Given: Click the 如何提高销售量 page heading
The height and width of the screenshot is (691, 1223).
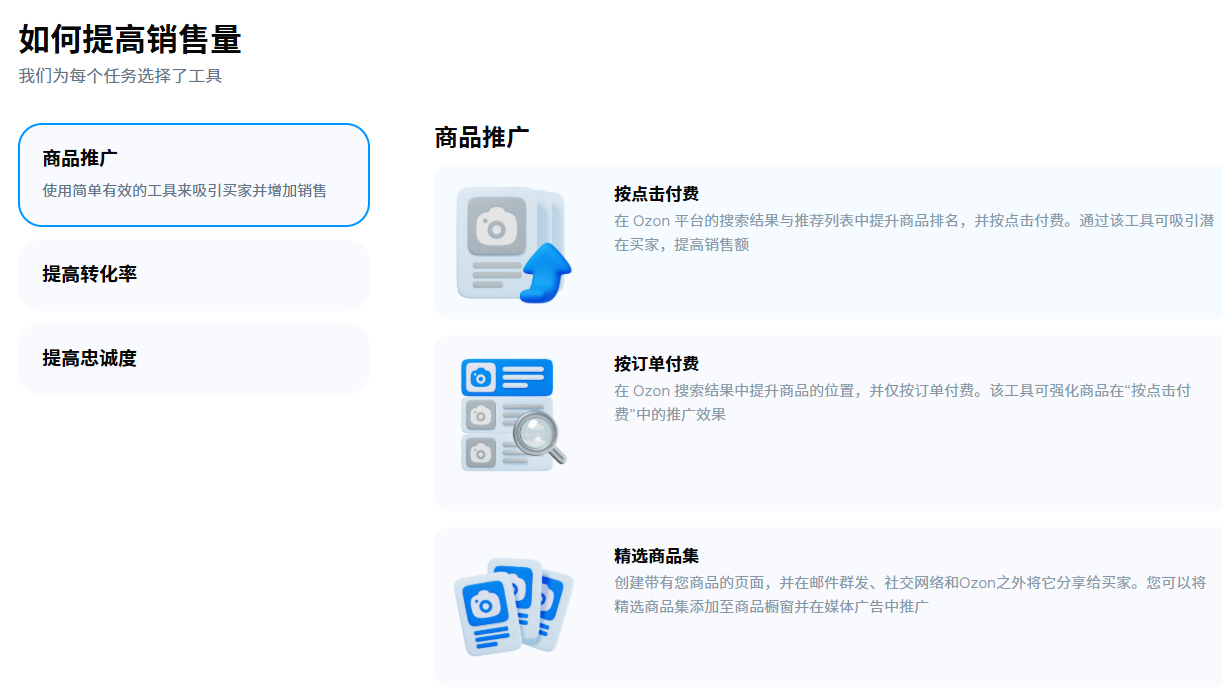Looking at the screenshot, I should (x=130, y=40).
